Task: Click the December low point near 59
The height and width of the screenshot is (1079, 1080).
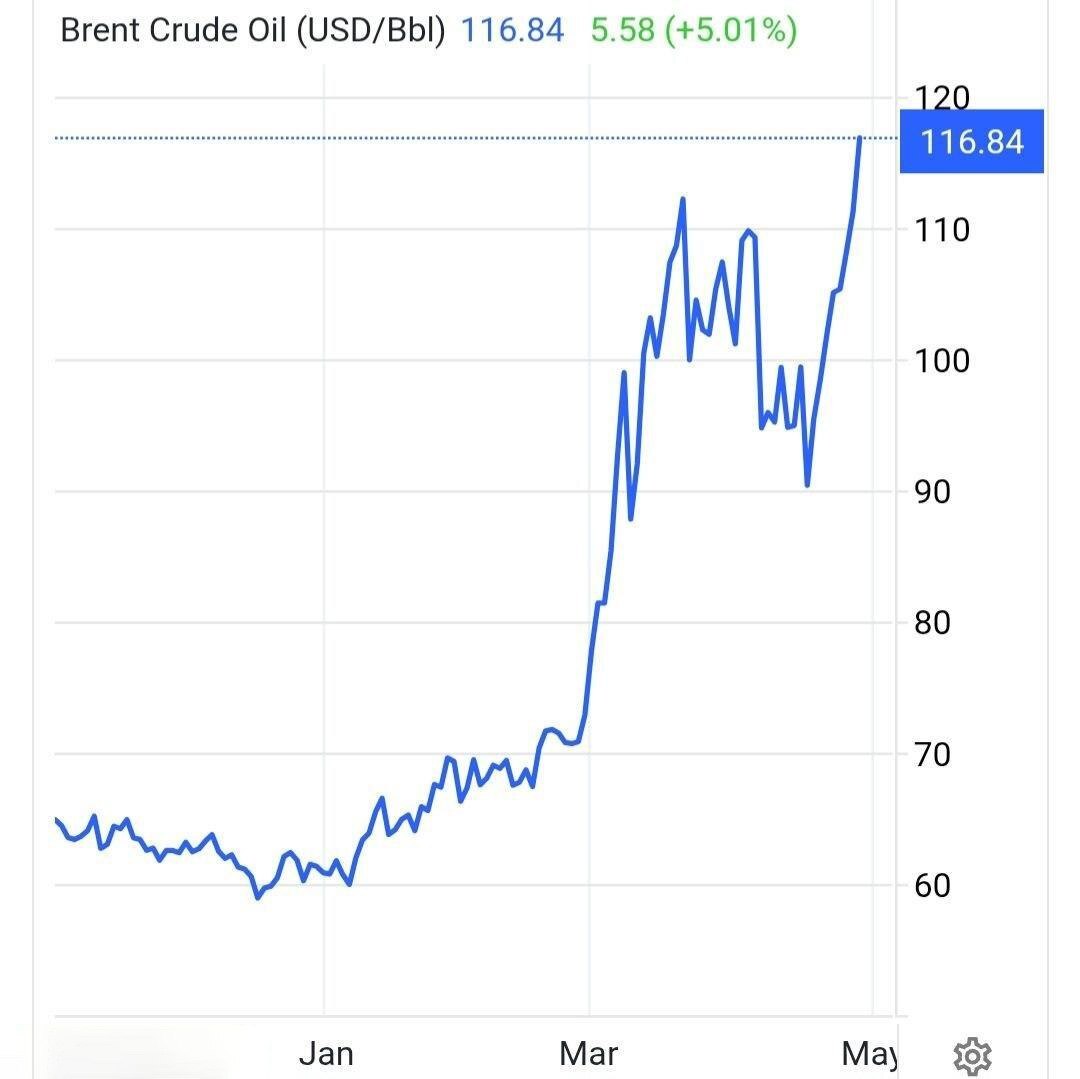Action: click(258, 897)
